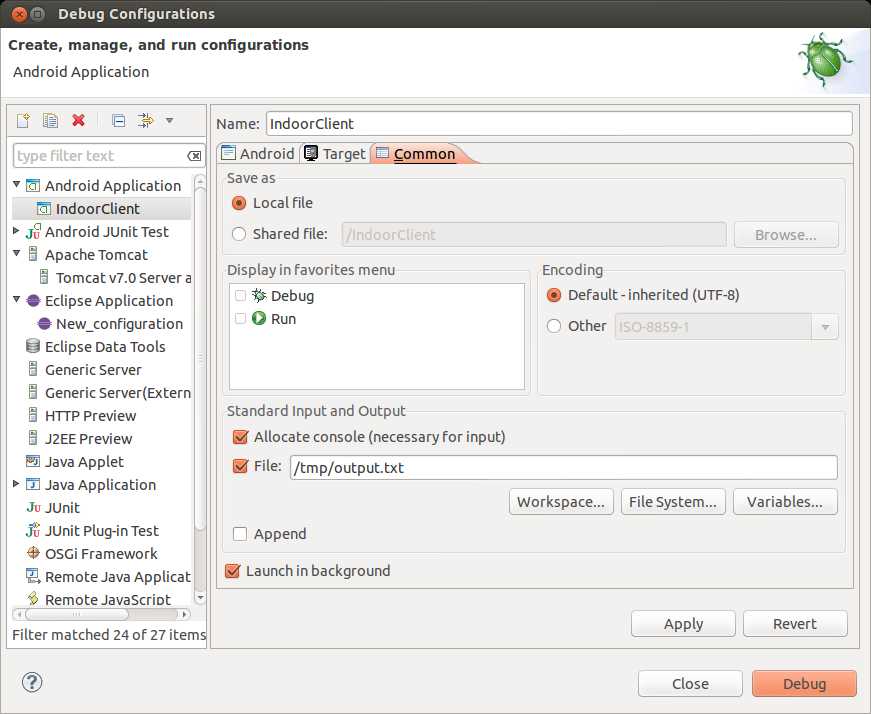Enable Run in favorites menu checkbox
871x714 pixels.
pos(241,318)
